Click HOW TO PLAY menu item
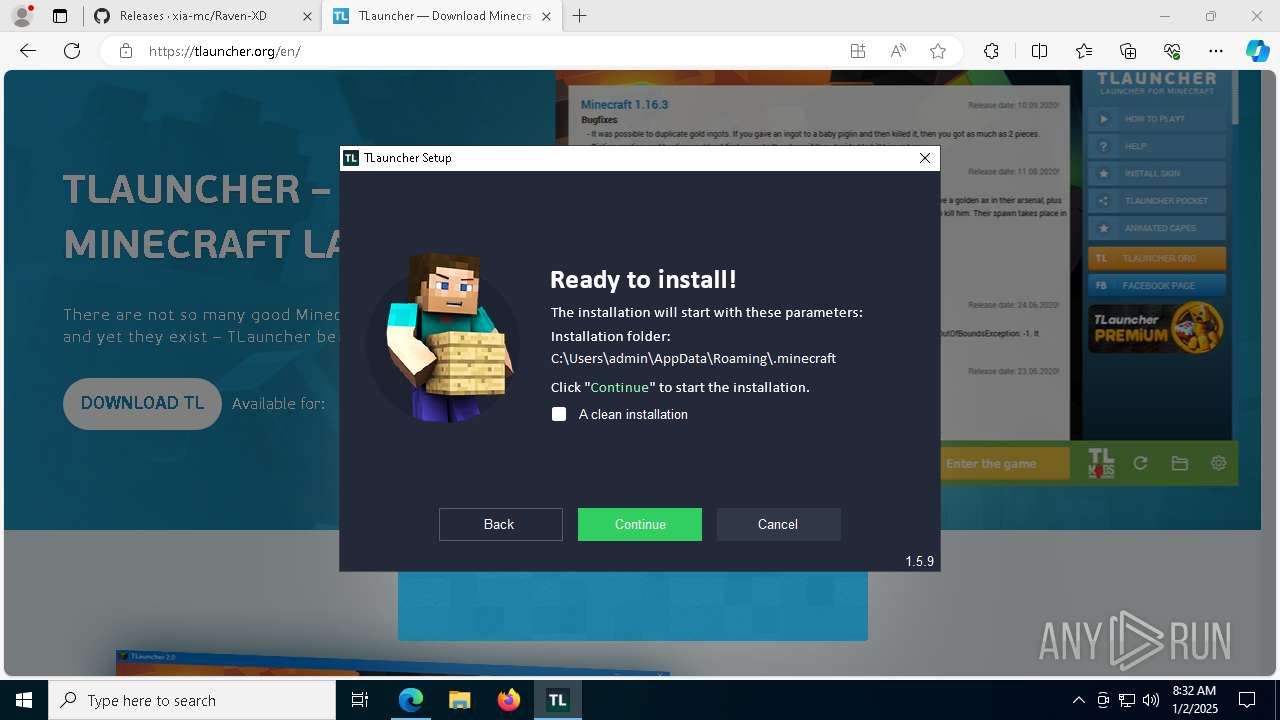Screen dimensions: 1280x720 (1157, 118)
